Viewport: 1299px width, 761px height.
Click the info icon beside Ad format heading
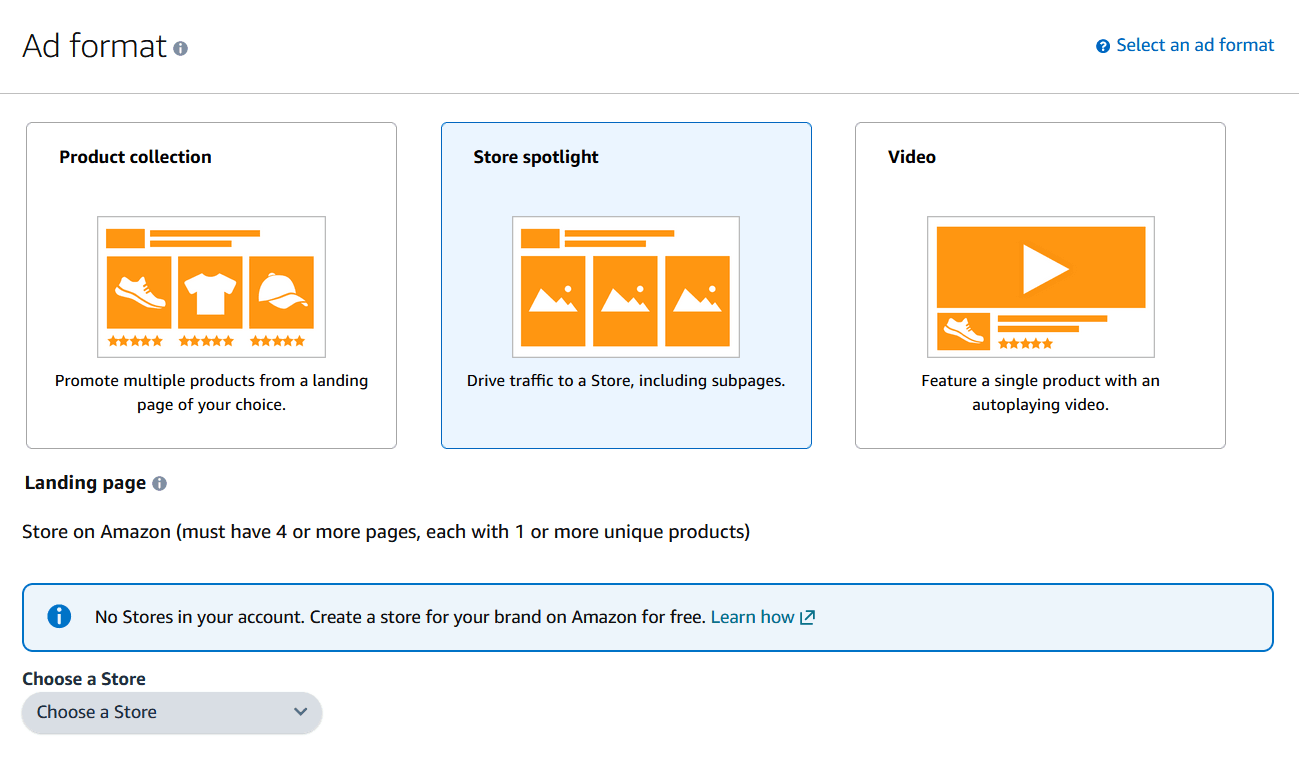tap(180, 48)
